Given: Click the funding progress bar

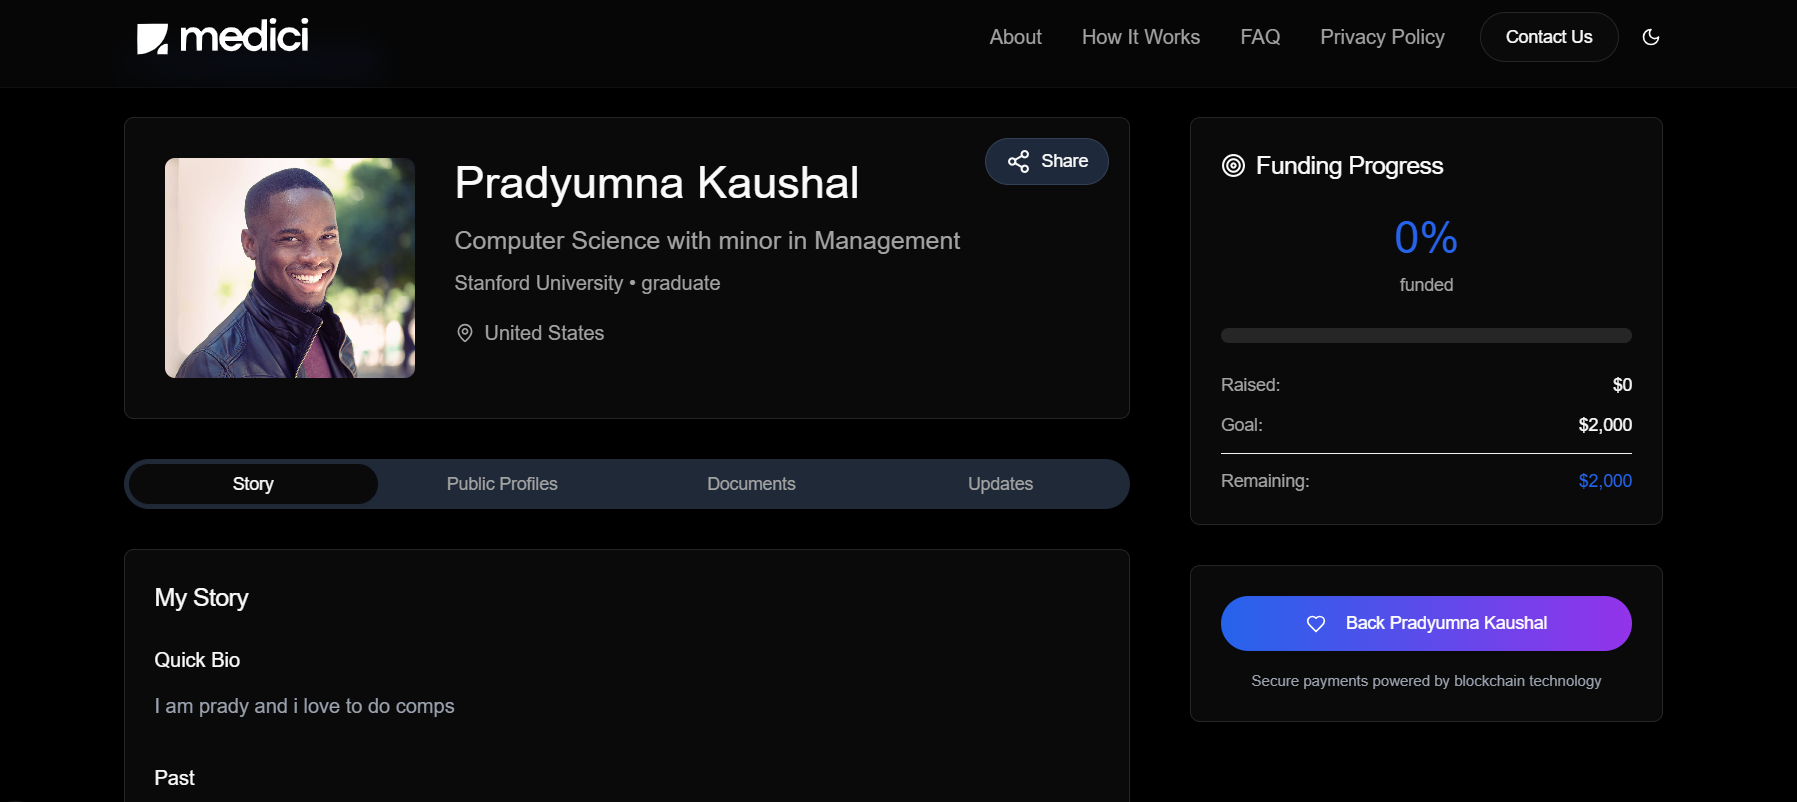Looking at the screenshot, I should (x=1425, y=336).
